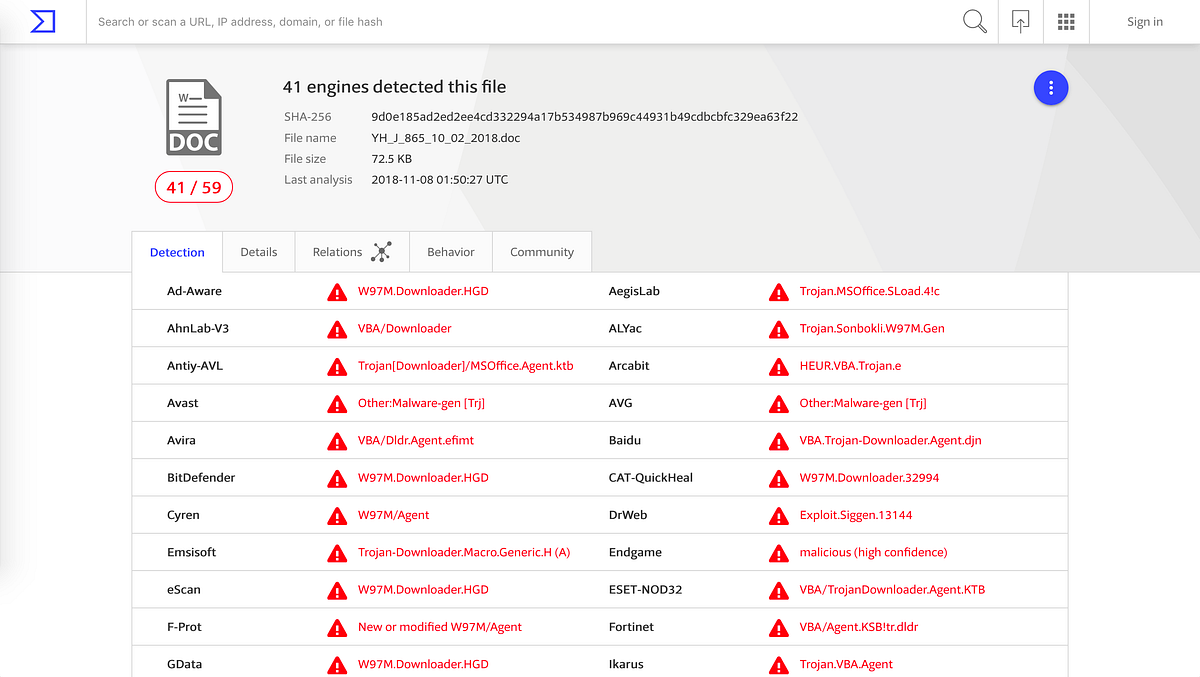Image resolution: width=1200 pixels, height=677 pixels.
Task: Click the 41/59 detection ratio badge
Action: click(x=193, y=186)
